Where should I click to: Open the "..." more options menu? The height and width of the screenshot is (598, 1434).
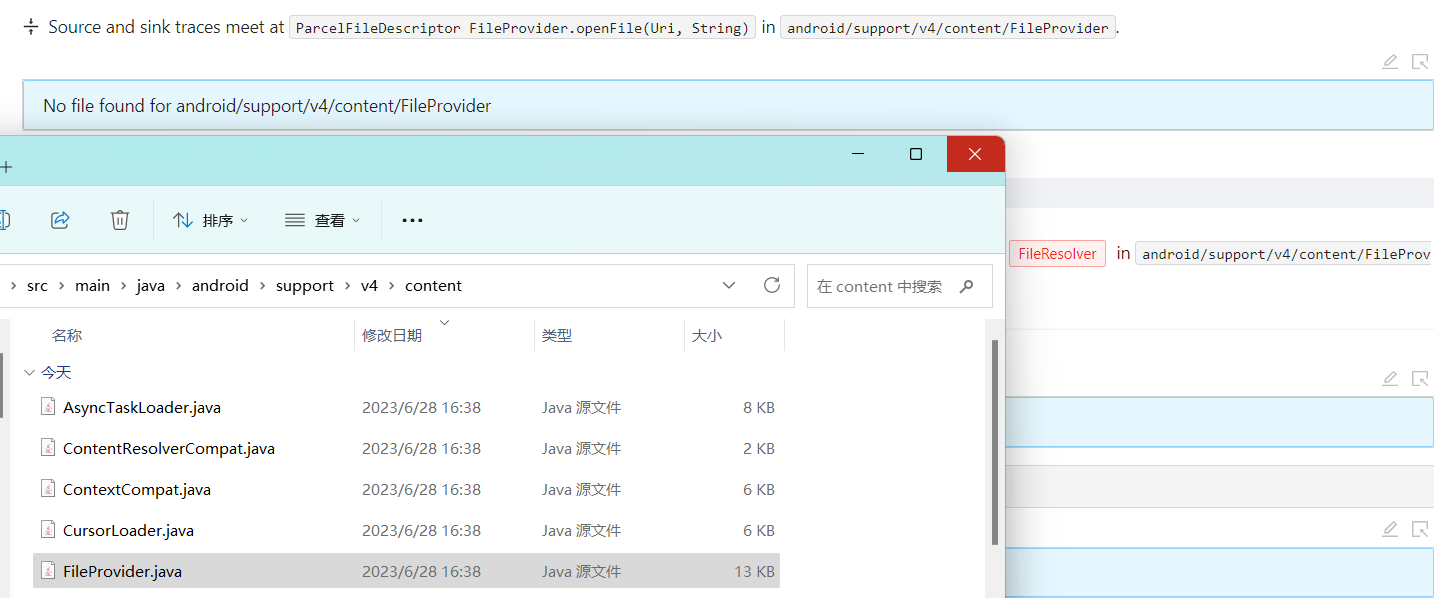point(412,220)
